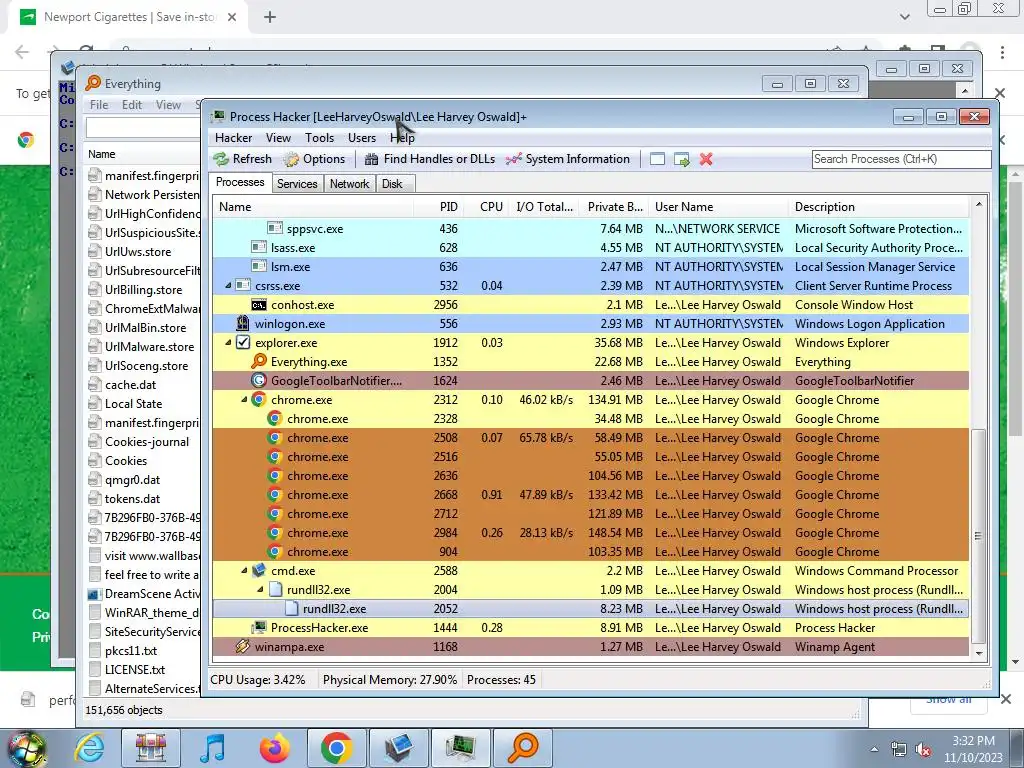Select the ProcessHacker.exe process icon
Screen dimensions: 1024x768
[259, 627]
